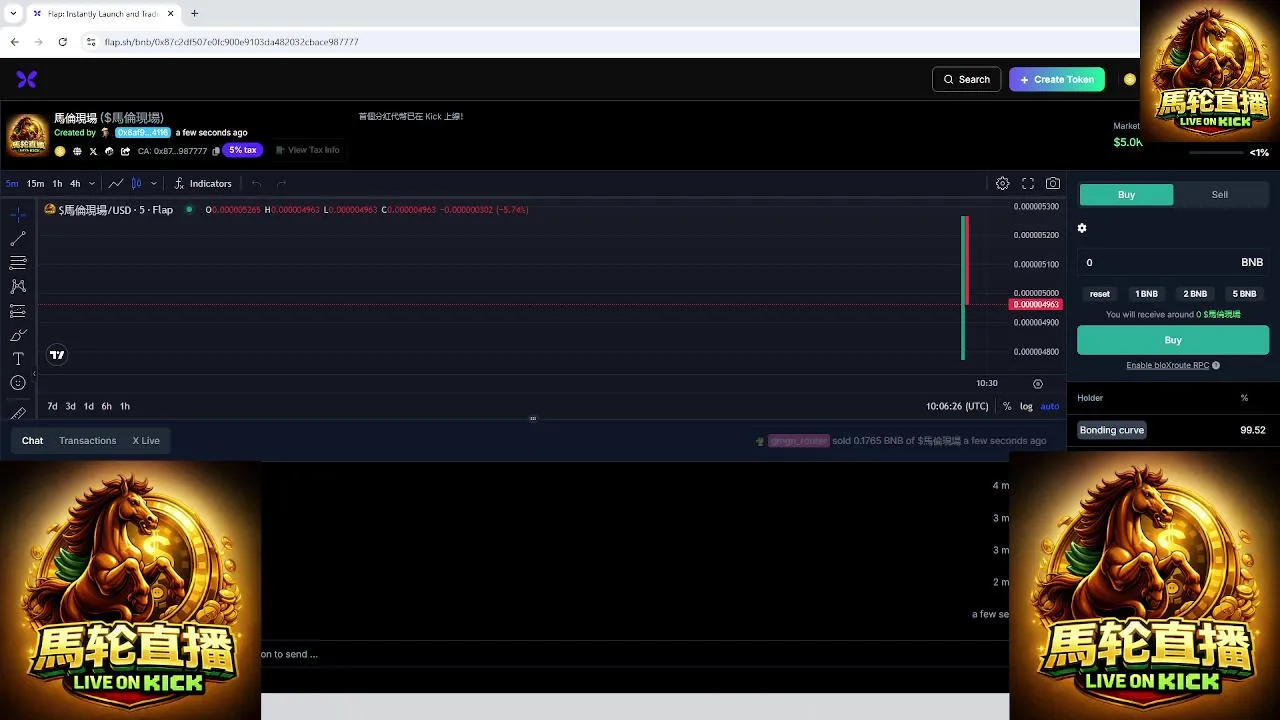Open the Fibonacci retracement tools
This screenshot has height=720, width=1280.
coord(18,263)
